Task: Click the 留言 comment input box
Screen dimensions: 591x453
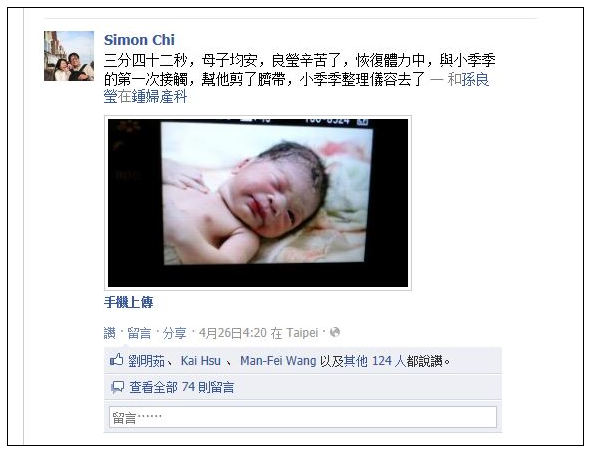Action: (303, 417)
